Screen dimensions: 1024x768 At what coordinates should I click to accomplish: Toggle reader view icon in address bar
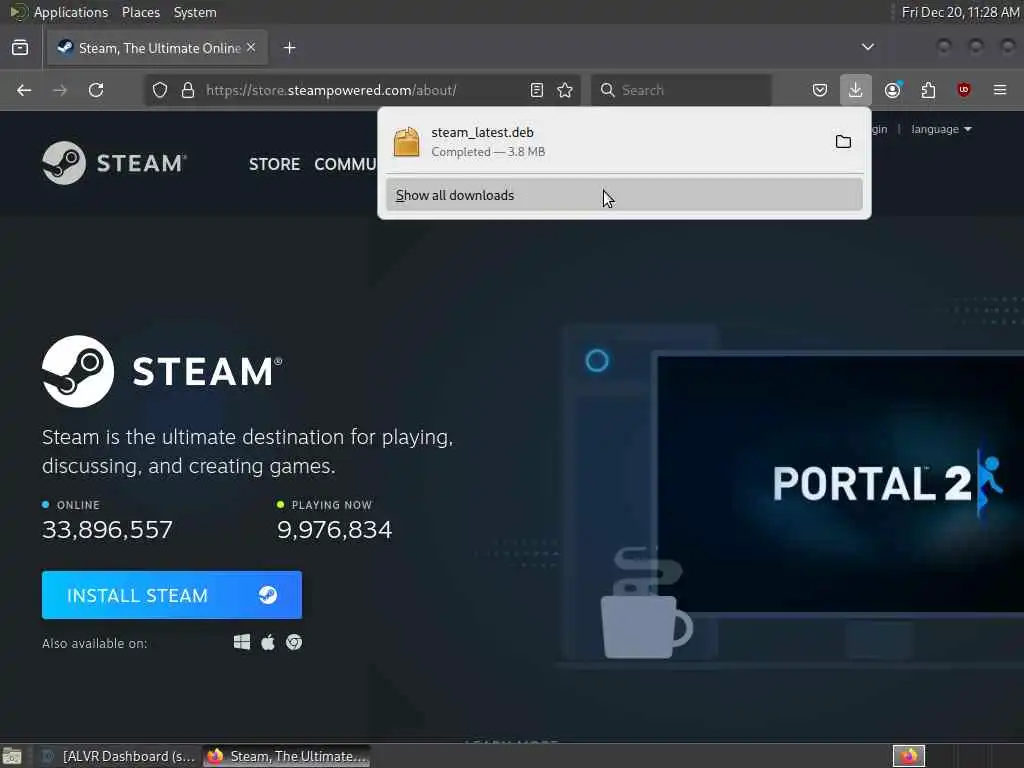(x=537, y=90)
